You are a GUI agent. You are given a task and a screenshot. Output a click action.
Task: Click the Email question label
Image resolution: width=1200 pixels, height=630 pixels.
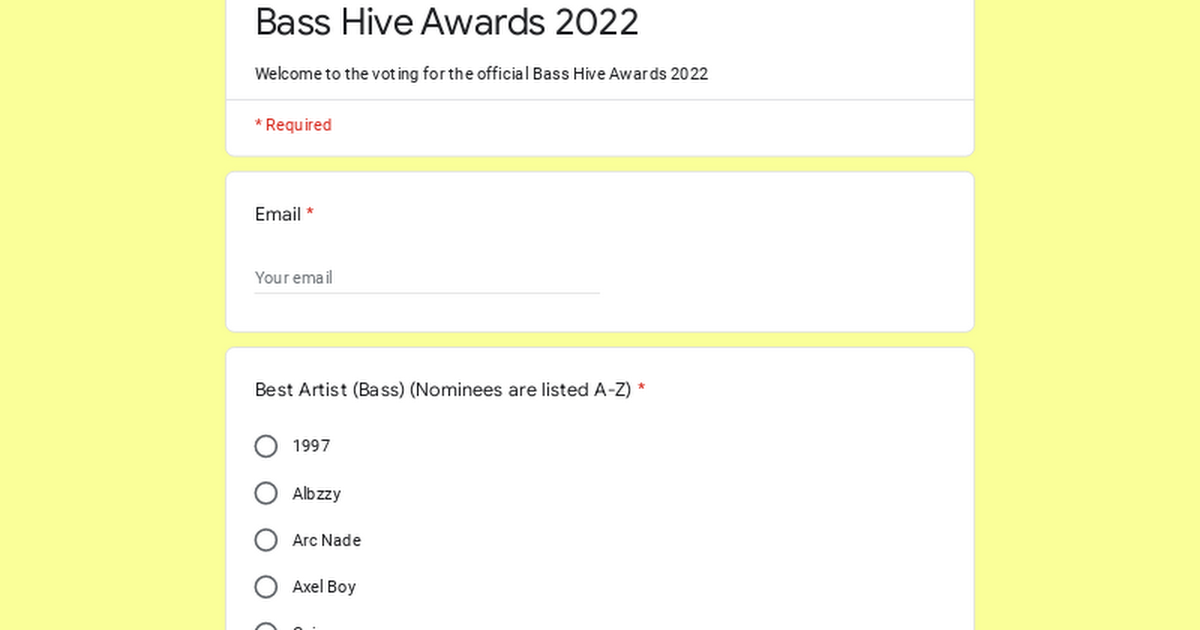click(x=278, y=214)
